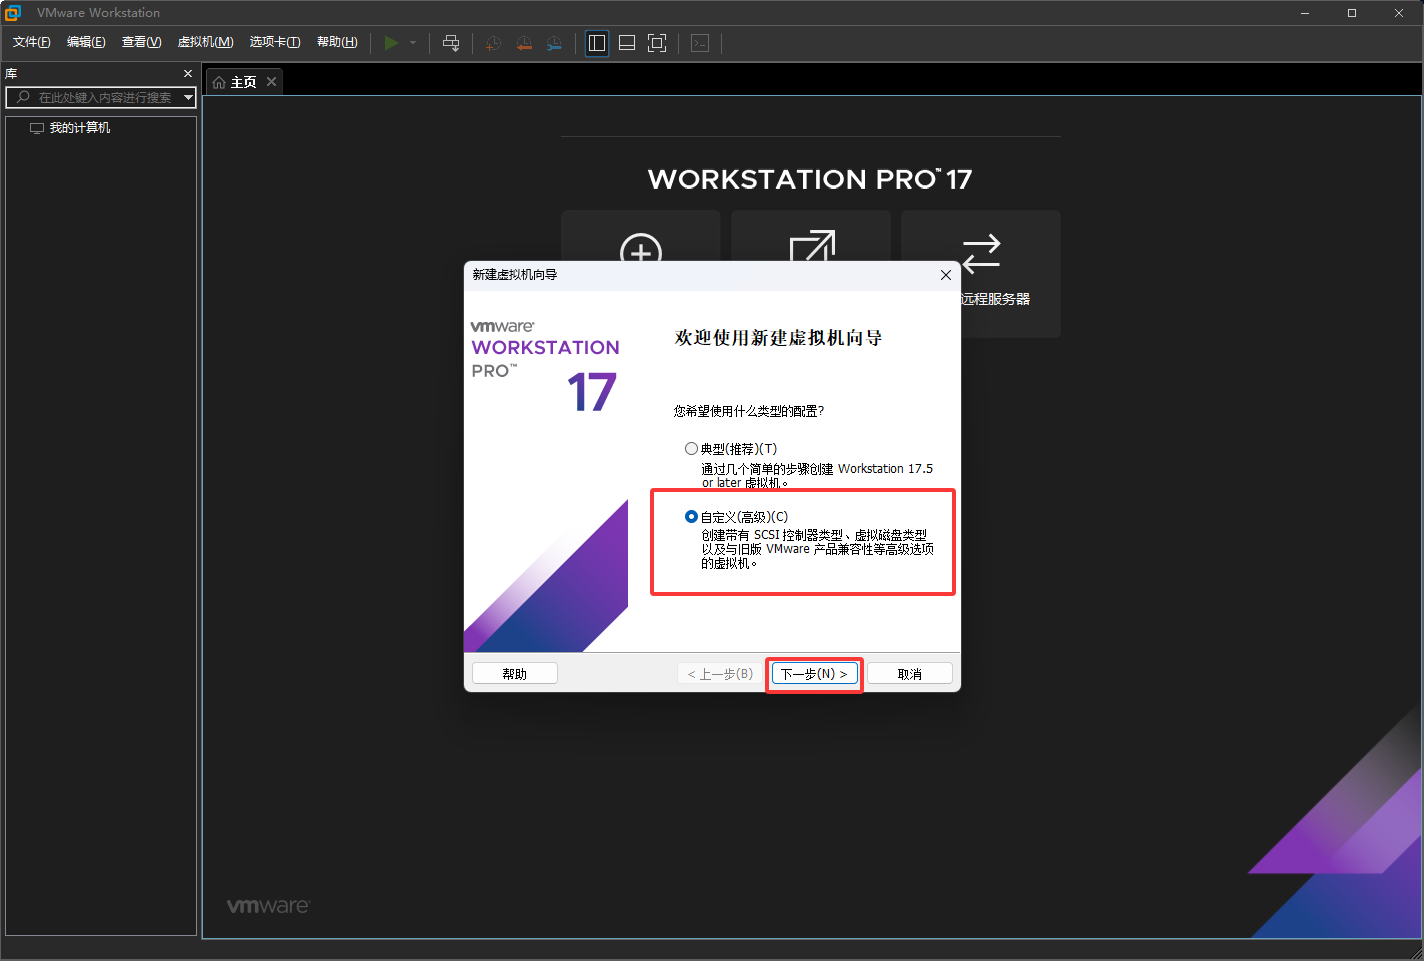Click the remote server connection arrows icon
This screenshot has height=961, width=1424.
click(981, 253)
